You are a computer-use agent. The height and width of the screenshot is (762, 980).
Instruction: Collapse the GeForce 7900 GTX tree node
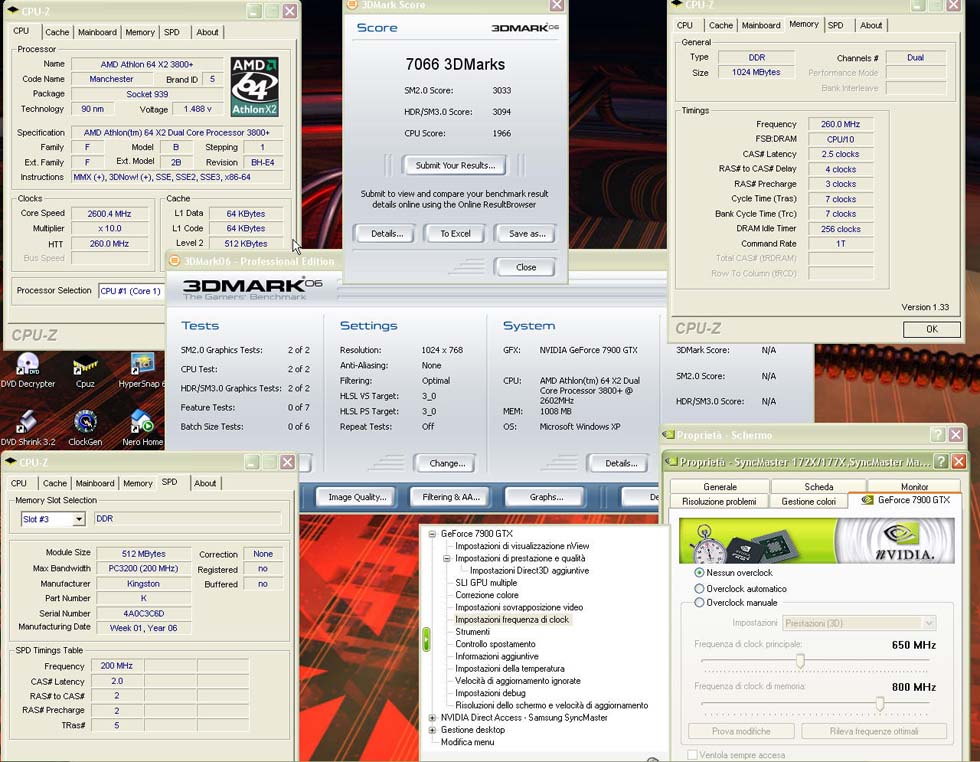click(x=432, y=534)
